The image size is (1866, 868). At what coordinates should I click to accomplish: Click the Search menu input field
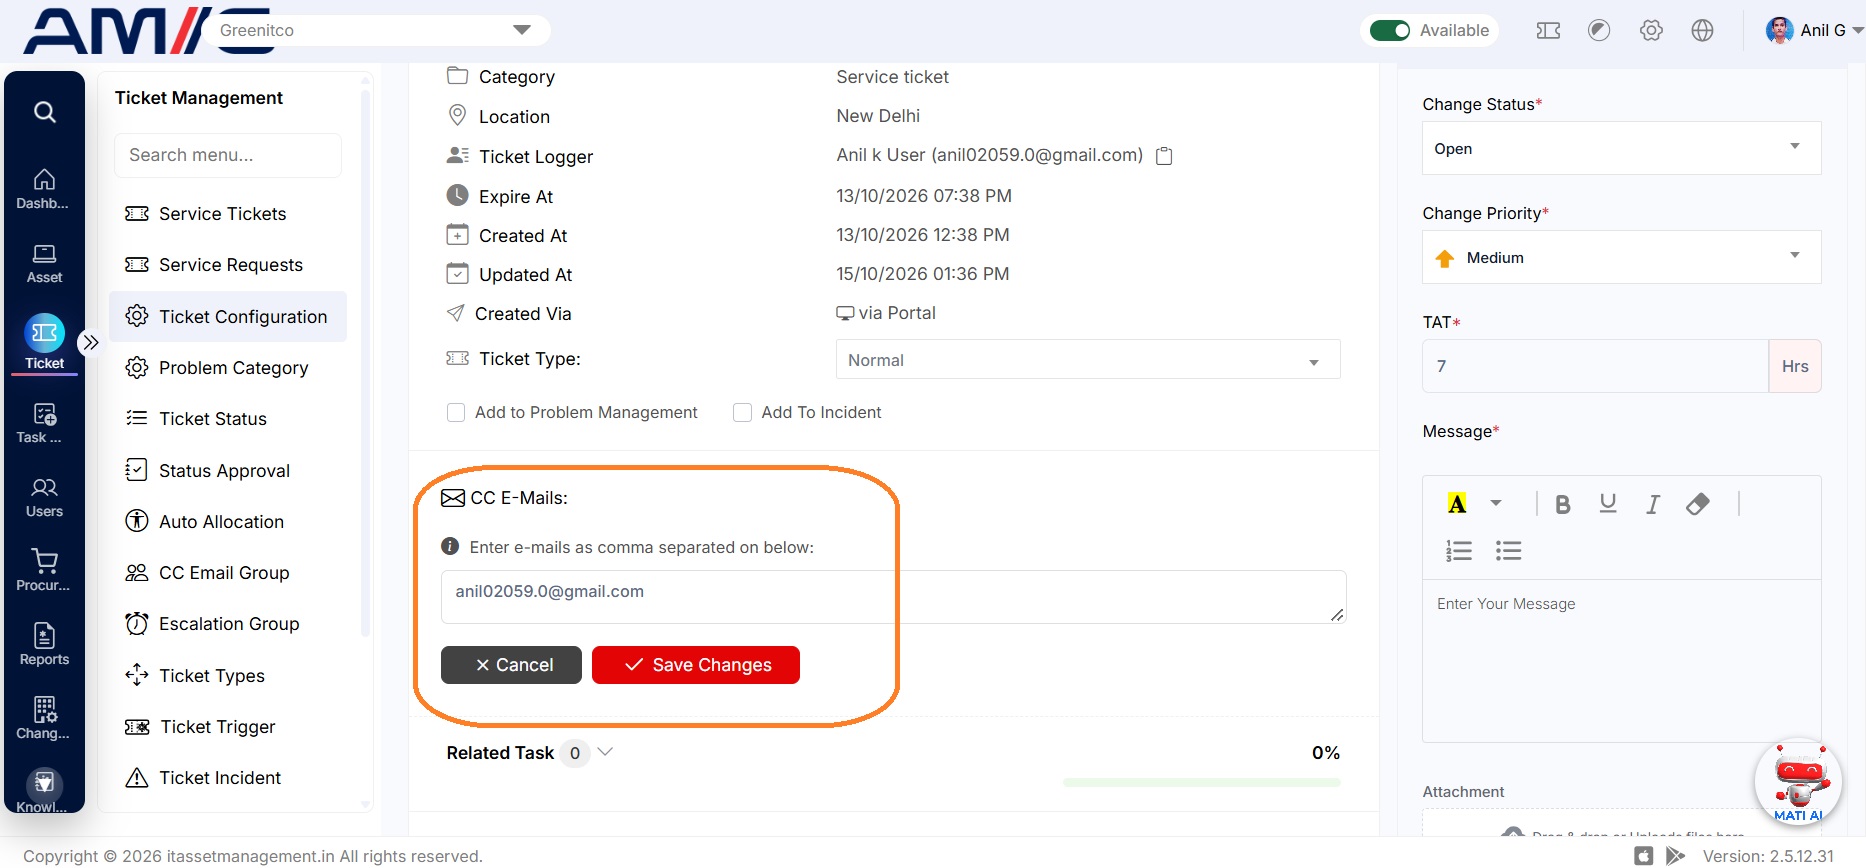228,155
